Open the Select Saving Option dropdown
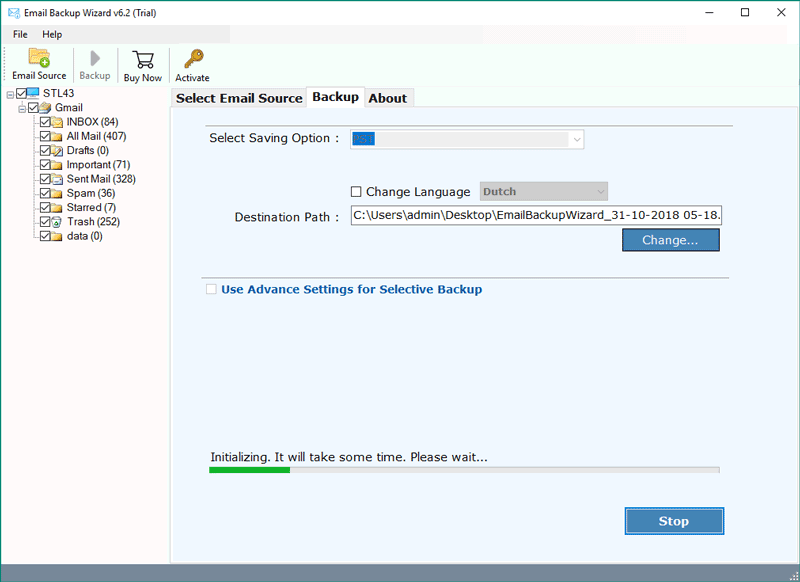The height and width of the screenshot is (582, 800). (467, 139)
